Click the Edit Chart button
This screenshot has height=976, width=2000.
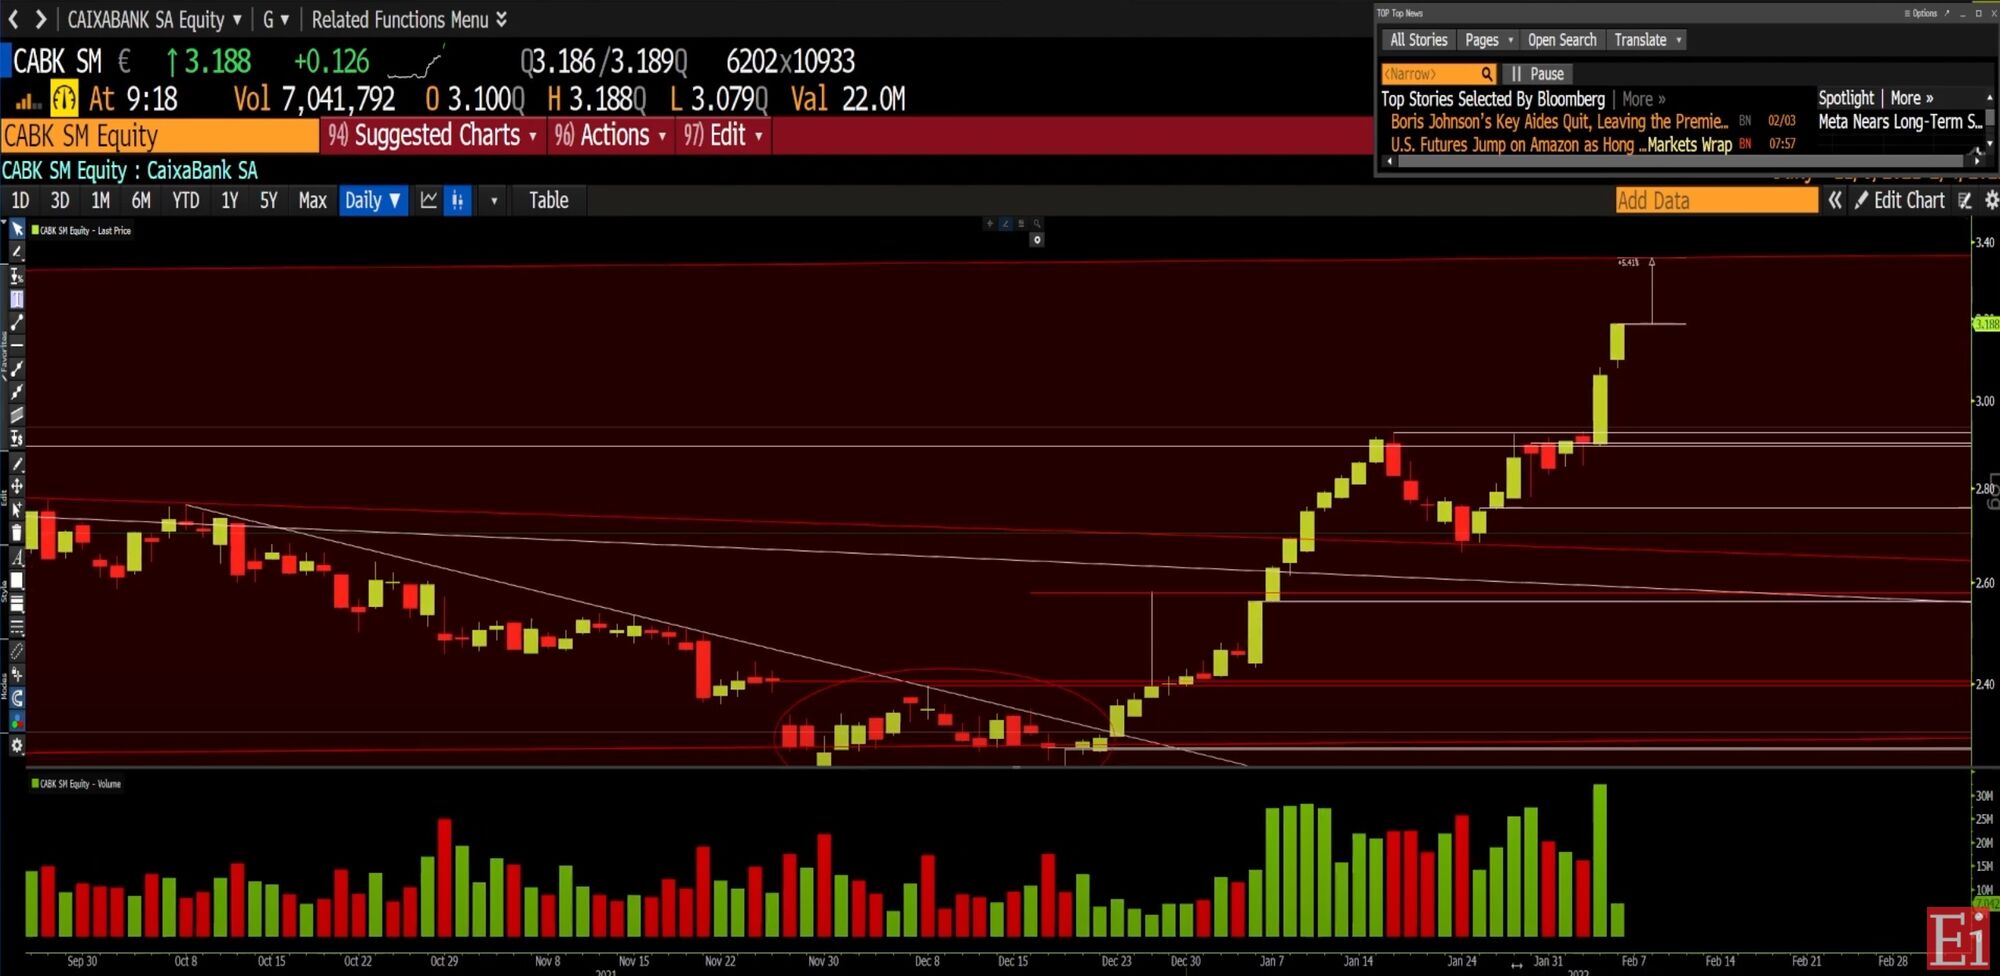1900,200
